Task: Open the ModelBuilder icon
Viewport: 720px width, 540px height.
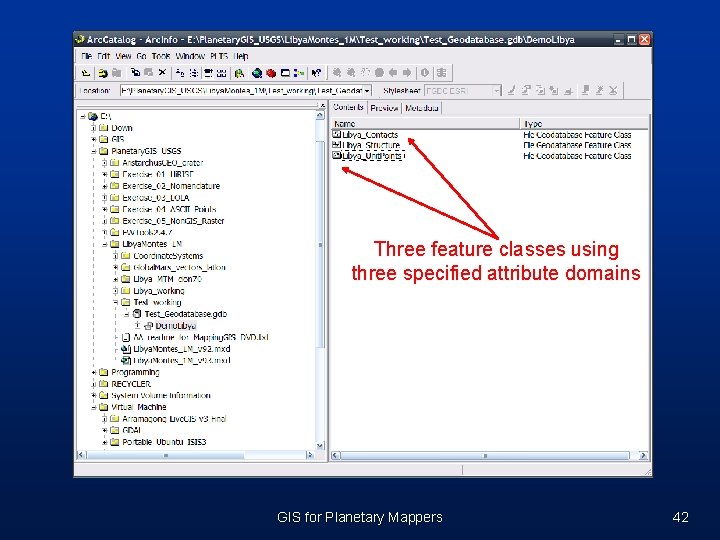Action: (299, 73)
